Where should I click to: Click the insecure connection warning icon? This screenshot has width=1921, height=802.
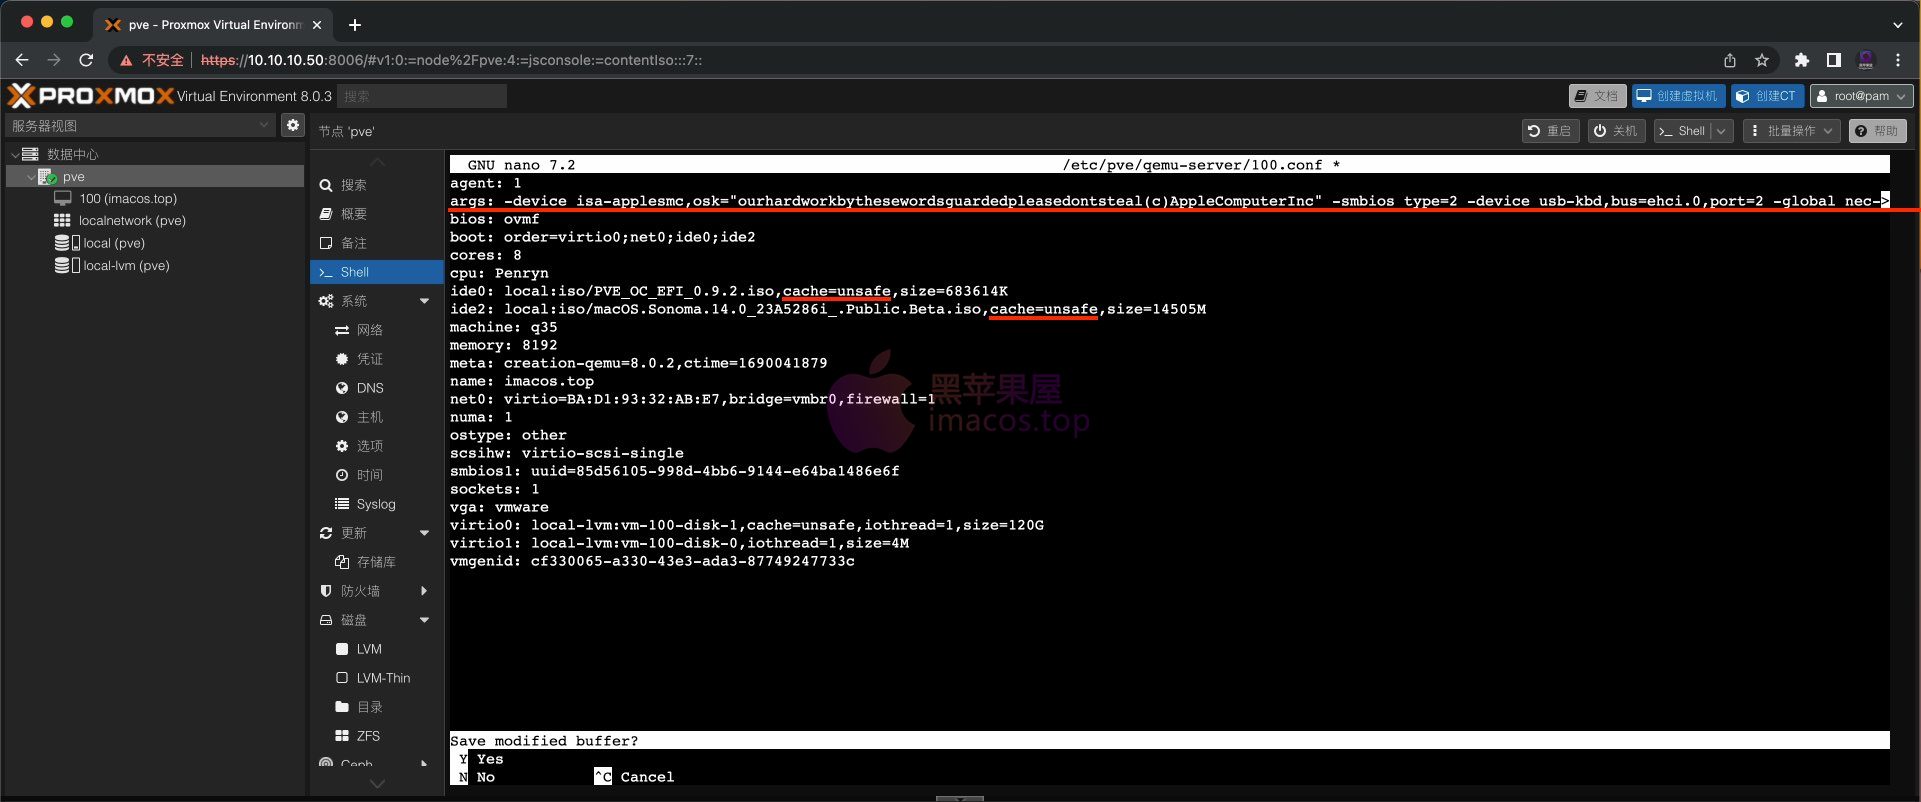[126, 60]
